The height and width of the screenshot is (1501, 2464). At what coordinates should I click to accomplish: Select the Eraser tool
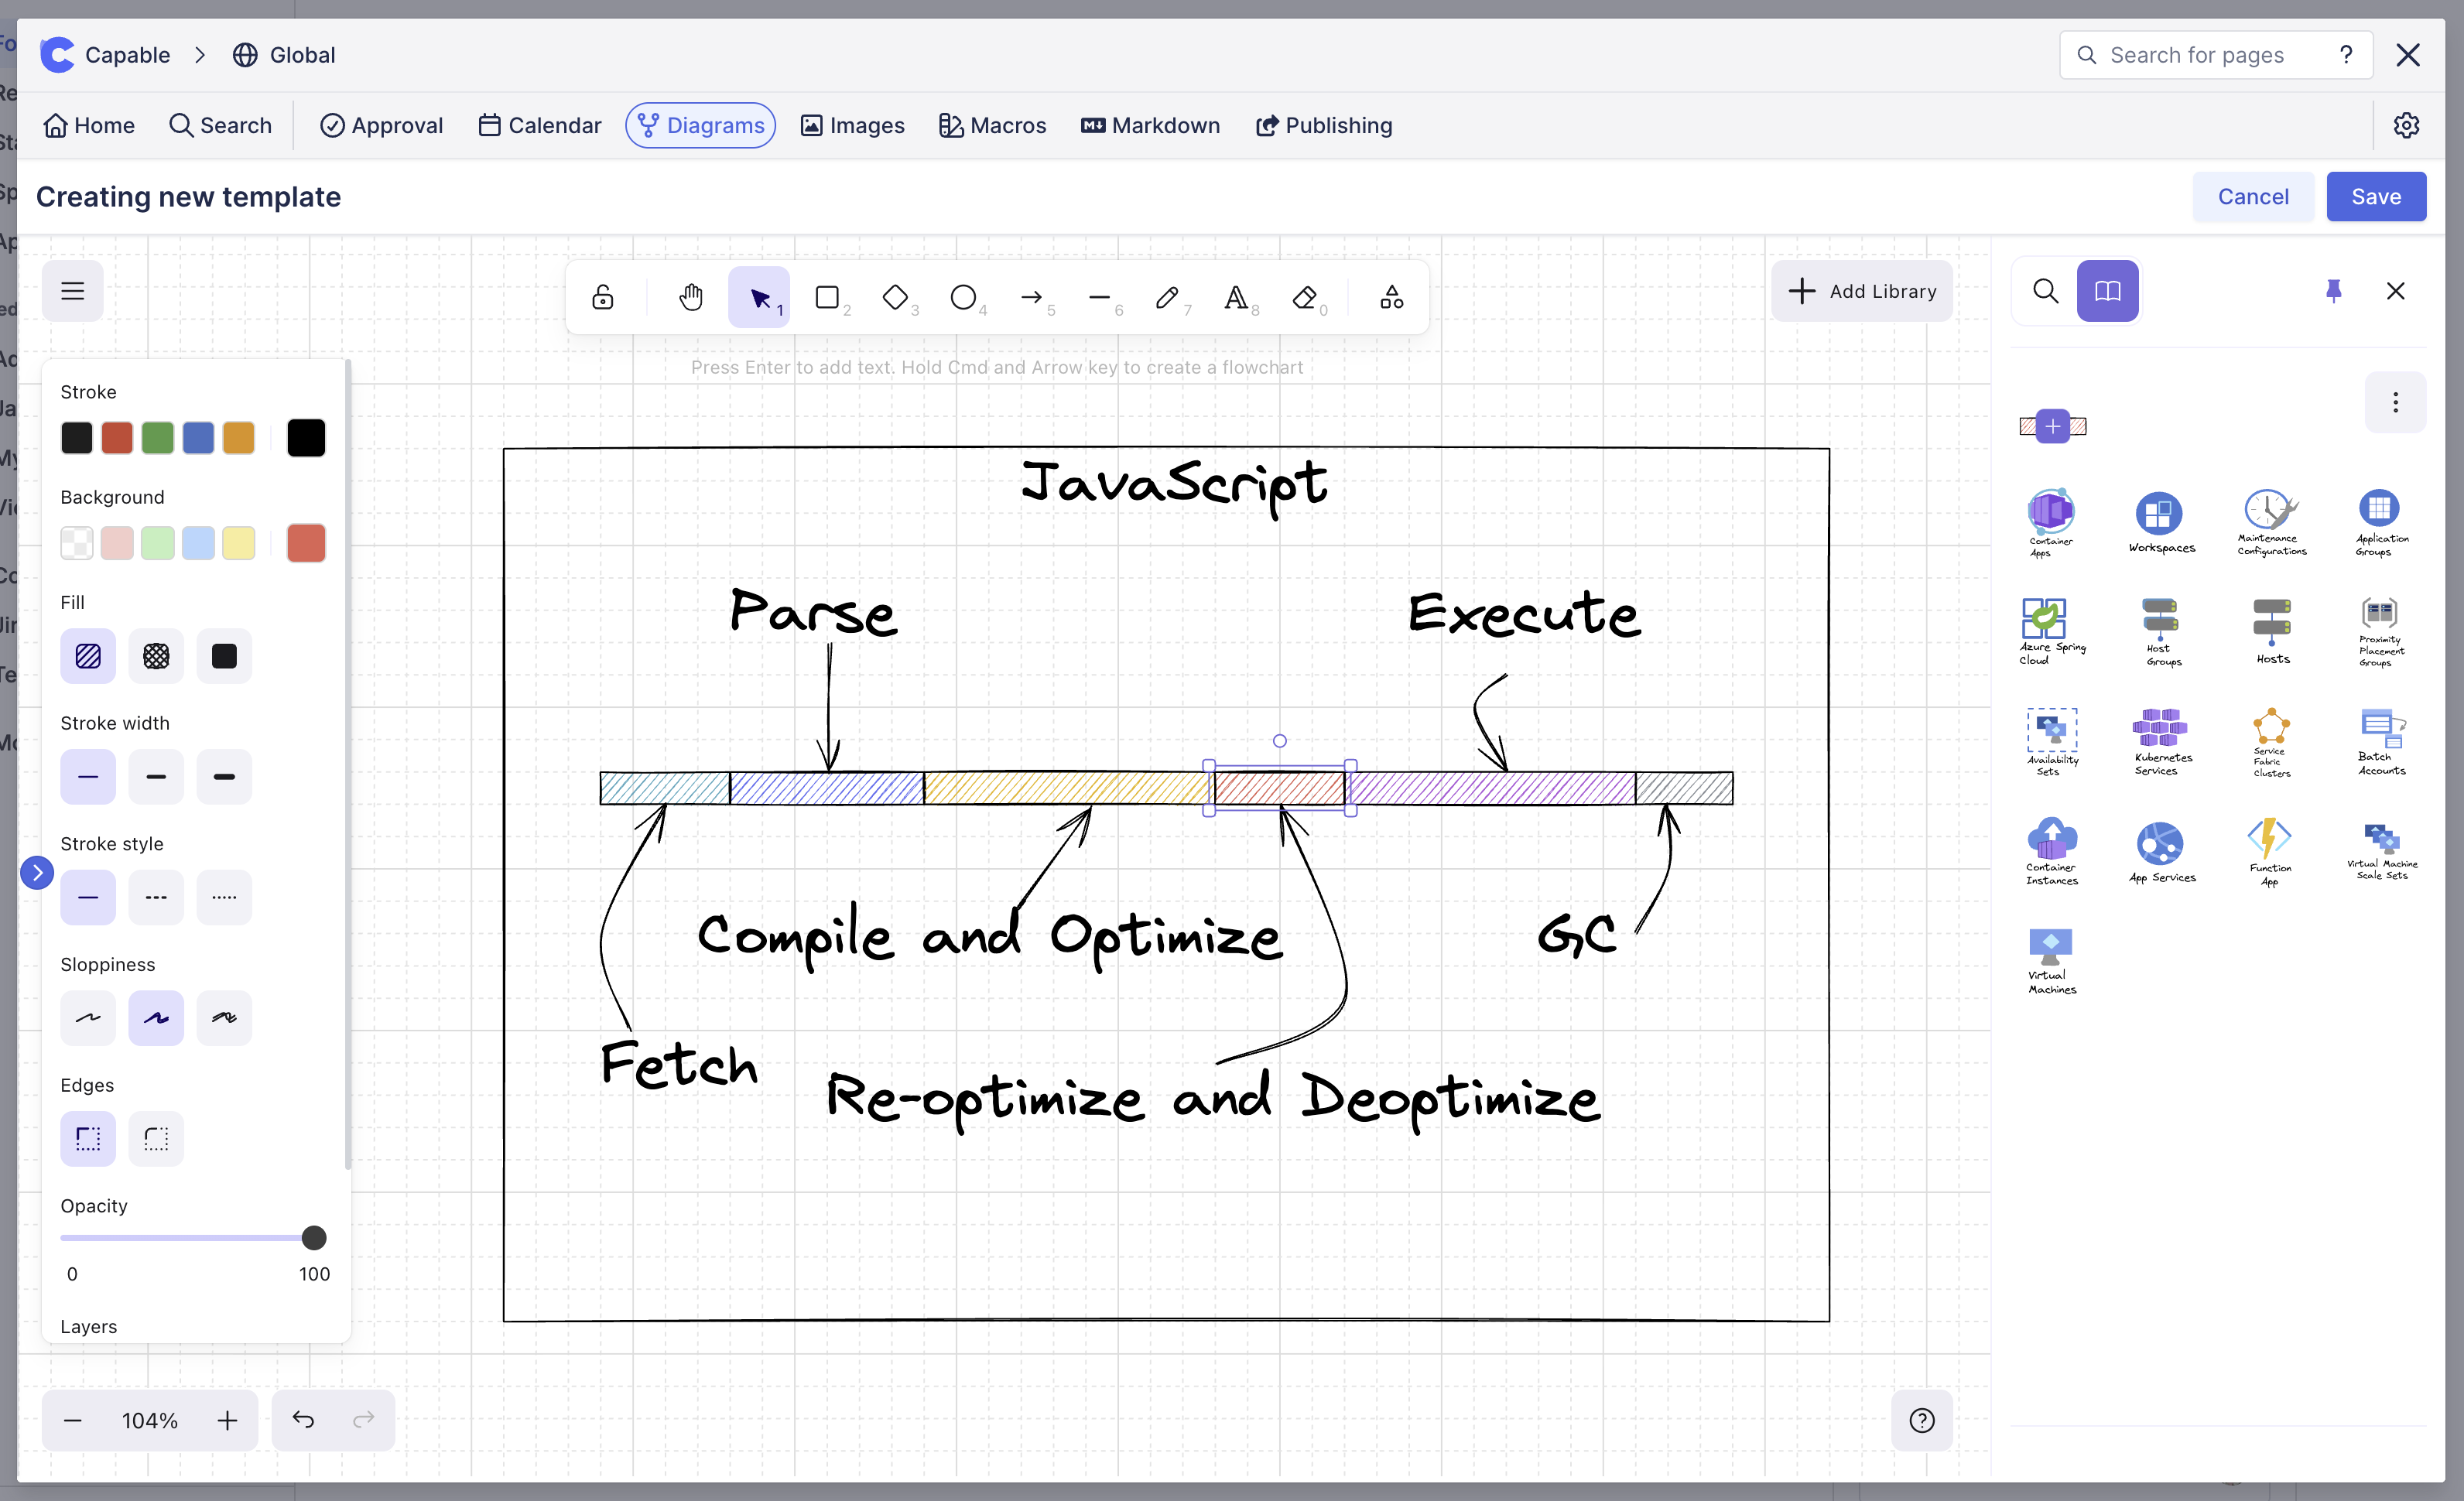(1304, 297)
